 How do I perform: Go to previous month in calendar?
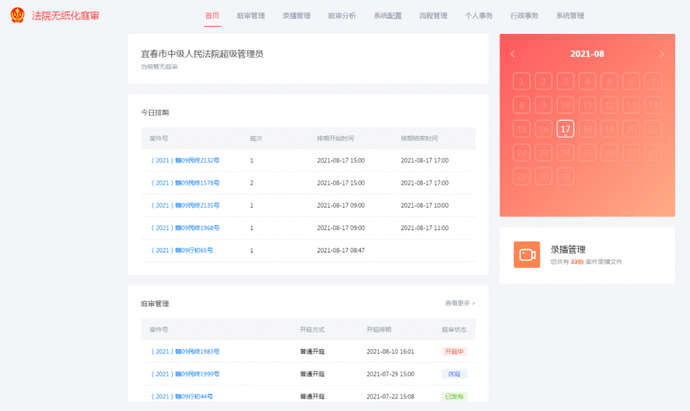513,54
